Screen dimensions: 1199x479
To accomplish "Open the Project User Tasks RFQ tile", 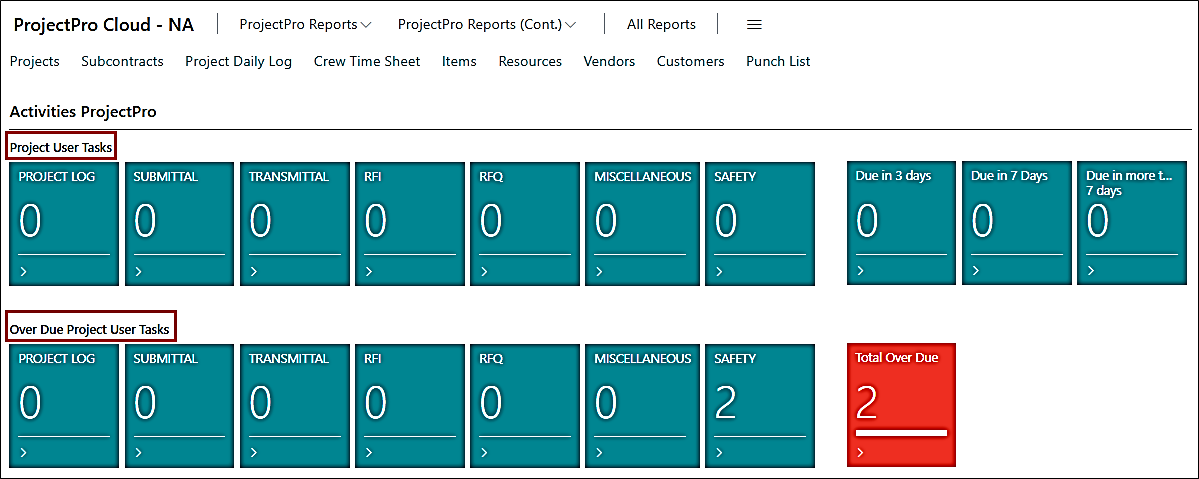I will point(525,223).
